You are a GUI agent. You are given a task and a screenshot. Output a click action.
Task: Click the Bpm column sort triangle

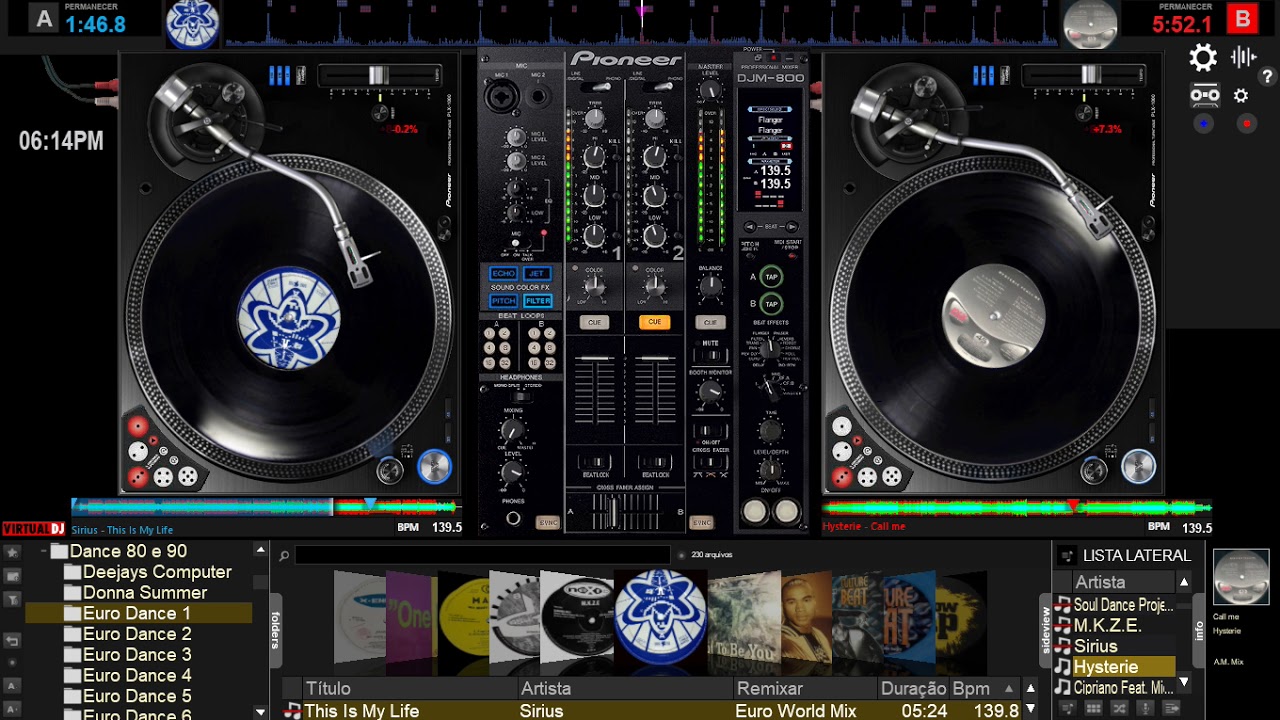pos(1007,689)
